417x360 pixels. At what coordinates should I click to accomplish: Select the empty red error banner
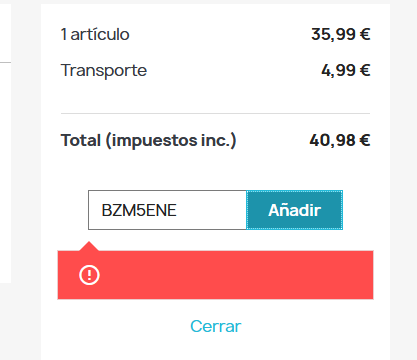(x=215, y=275)
